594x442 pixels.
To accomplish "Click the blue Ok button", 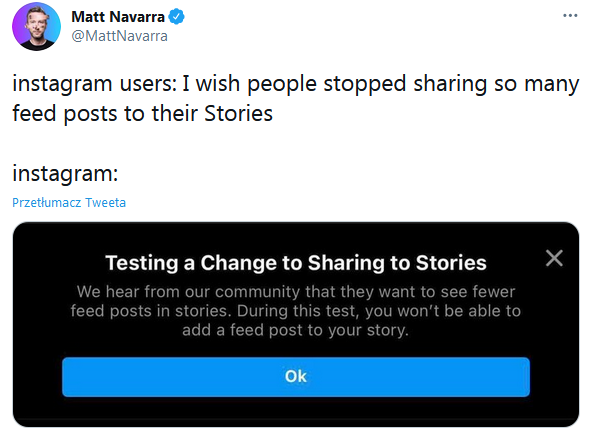I will pyautogui.click(x=296, y=377).
